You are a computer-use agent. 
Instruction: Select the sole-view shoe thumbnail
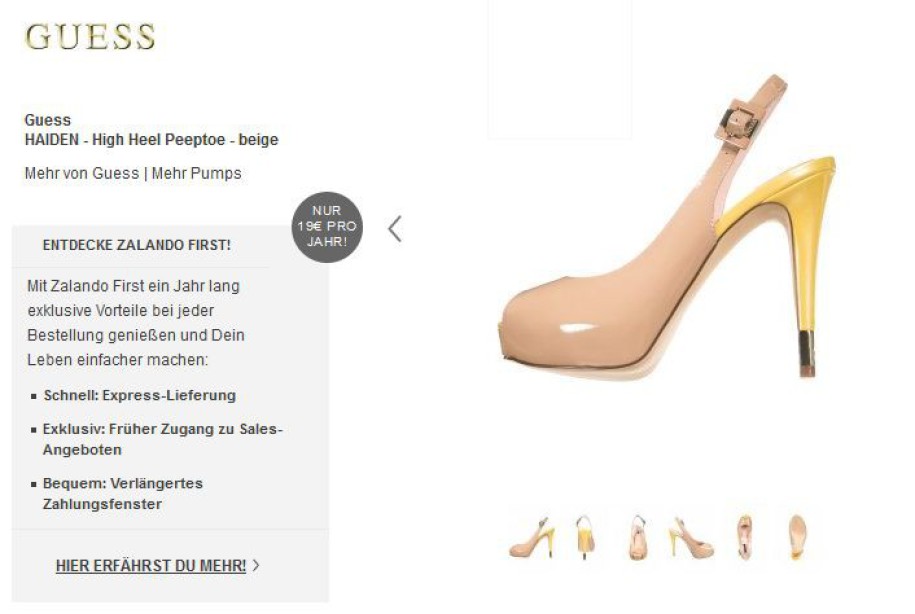(797, 537)
